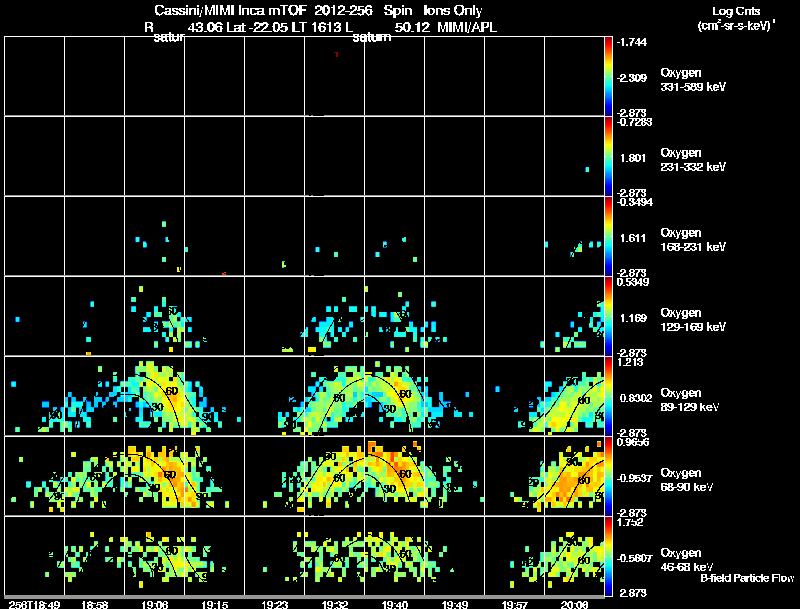800x609 pixels.
Task: Click the Oxygen 129-169 keV label
Action: tap(693, 320)
